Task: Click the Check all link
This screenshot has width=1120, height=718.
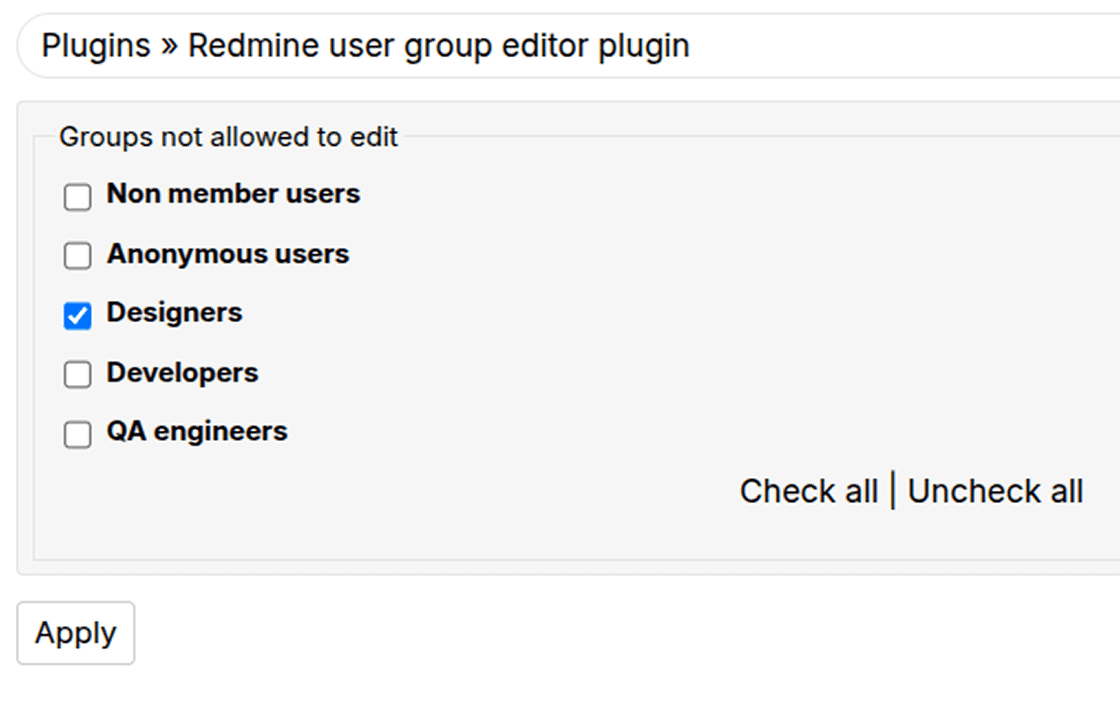Action: (x=809, y=491)
